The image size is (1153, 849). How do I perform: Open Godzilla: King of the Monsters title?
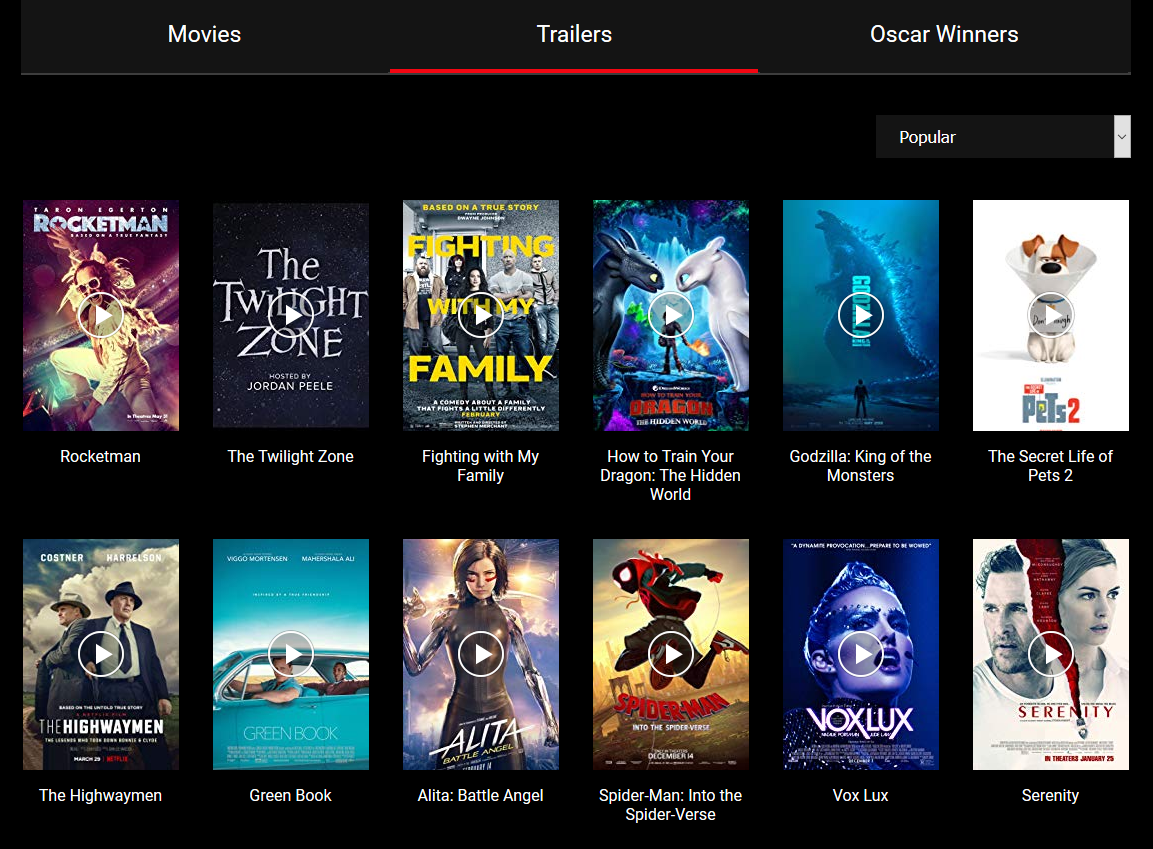pos(860,466)
